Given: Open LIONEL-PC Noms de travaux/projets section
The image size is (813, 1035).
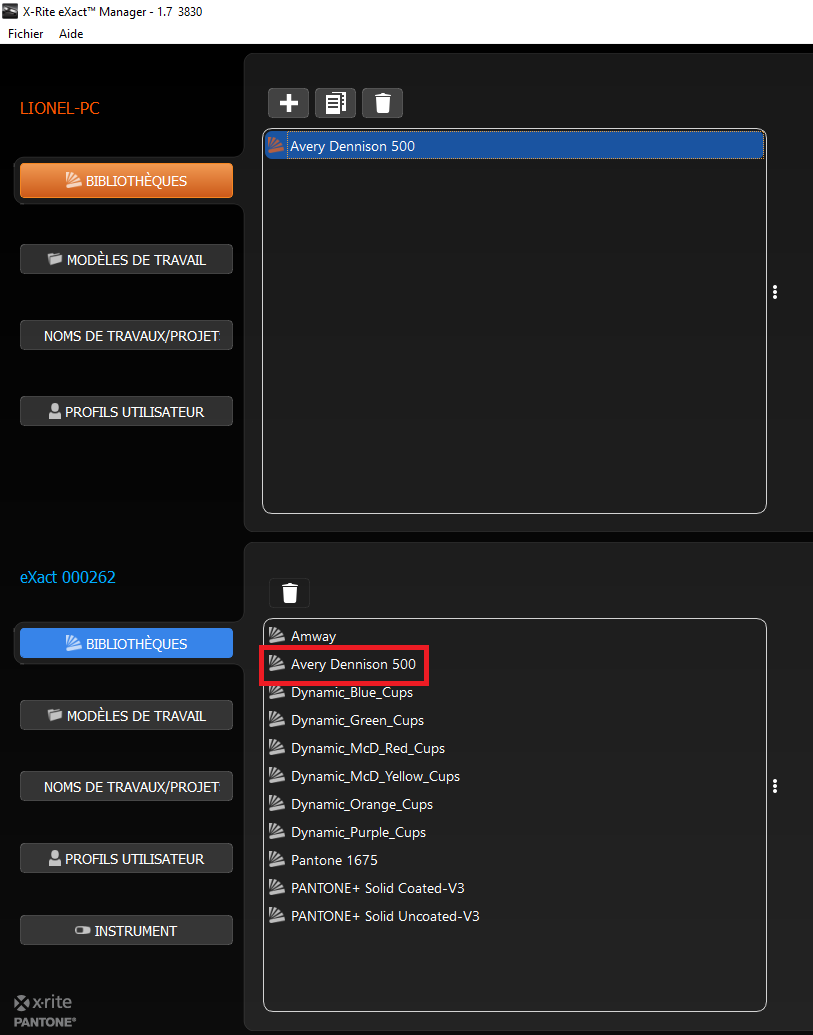Looking at the screenshot, I should point(126,335).
